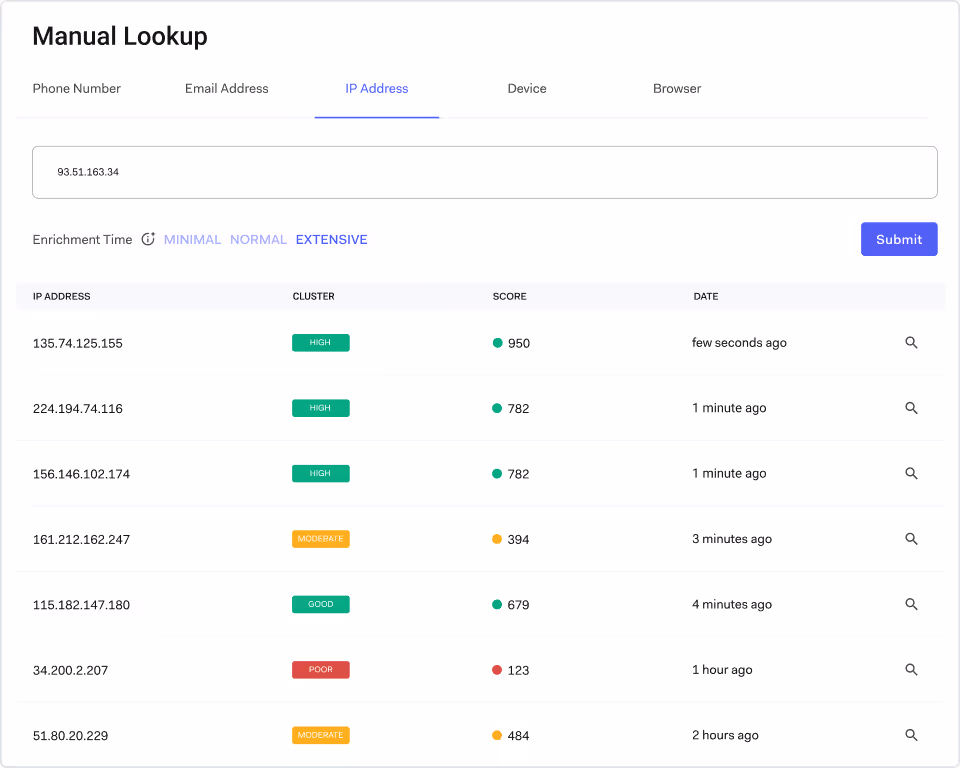960x768 pixels.
Task: Switch to the Phone Number tab
Action: (x=76, y=88)
